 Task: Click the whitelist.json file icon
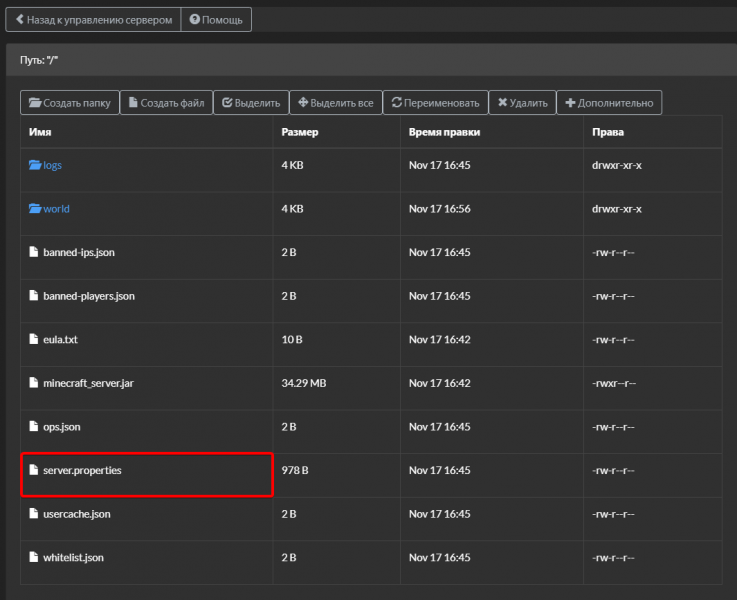[33, 557]
